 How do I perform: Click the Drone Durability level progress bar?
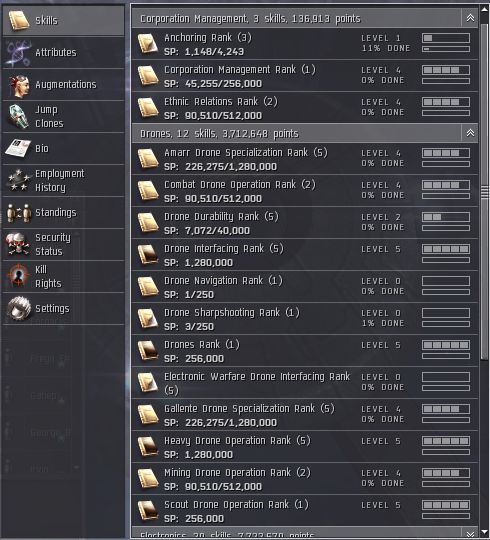pos(446,217)
